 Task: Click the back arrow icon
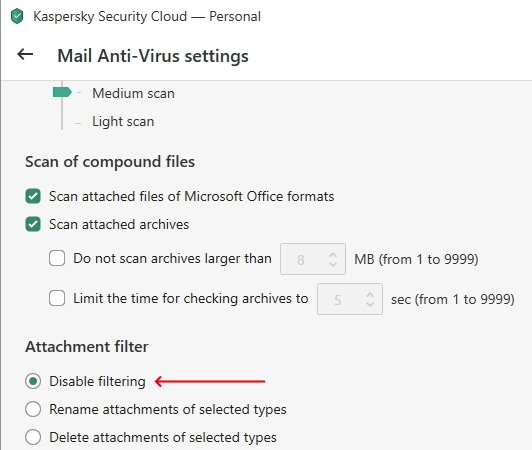25,54
